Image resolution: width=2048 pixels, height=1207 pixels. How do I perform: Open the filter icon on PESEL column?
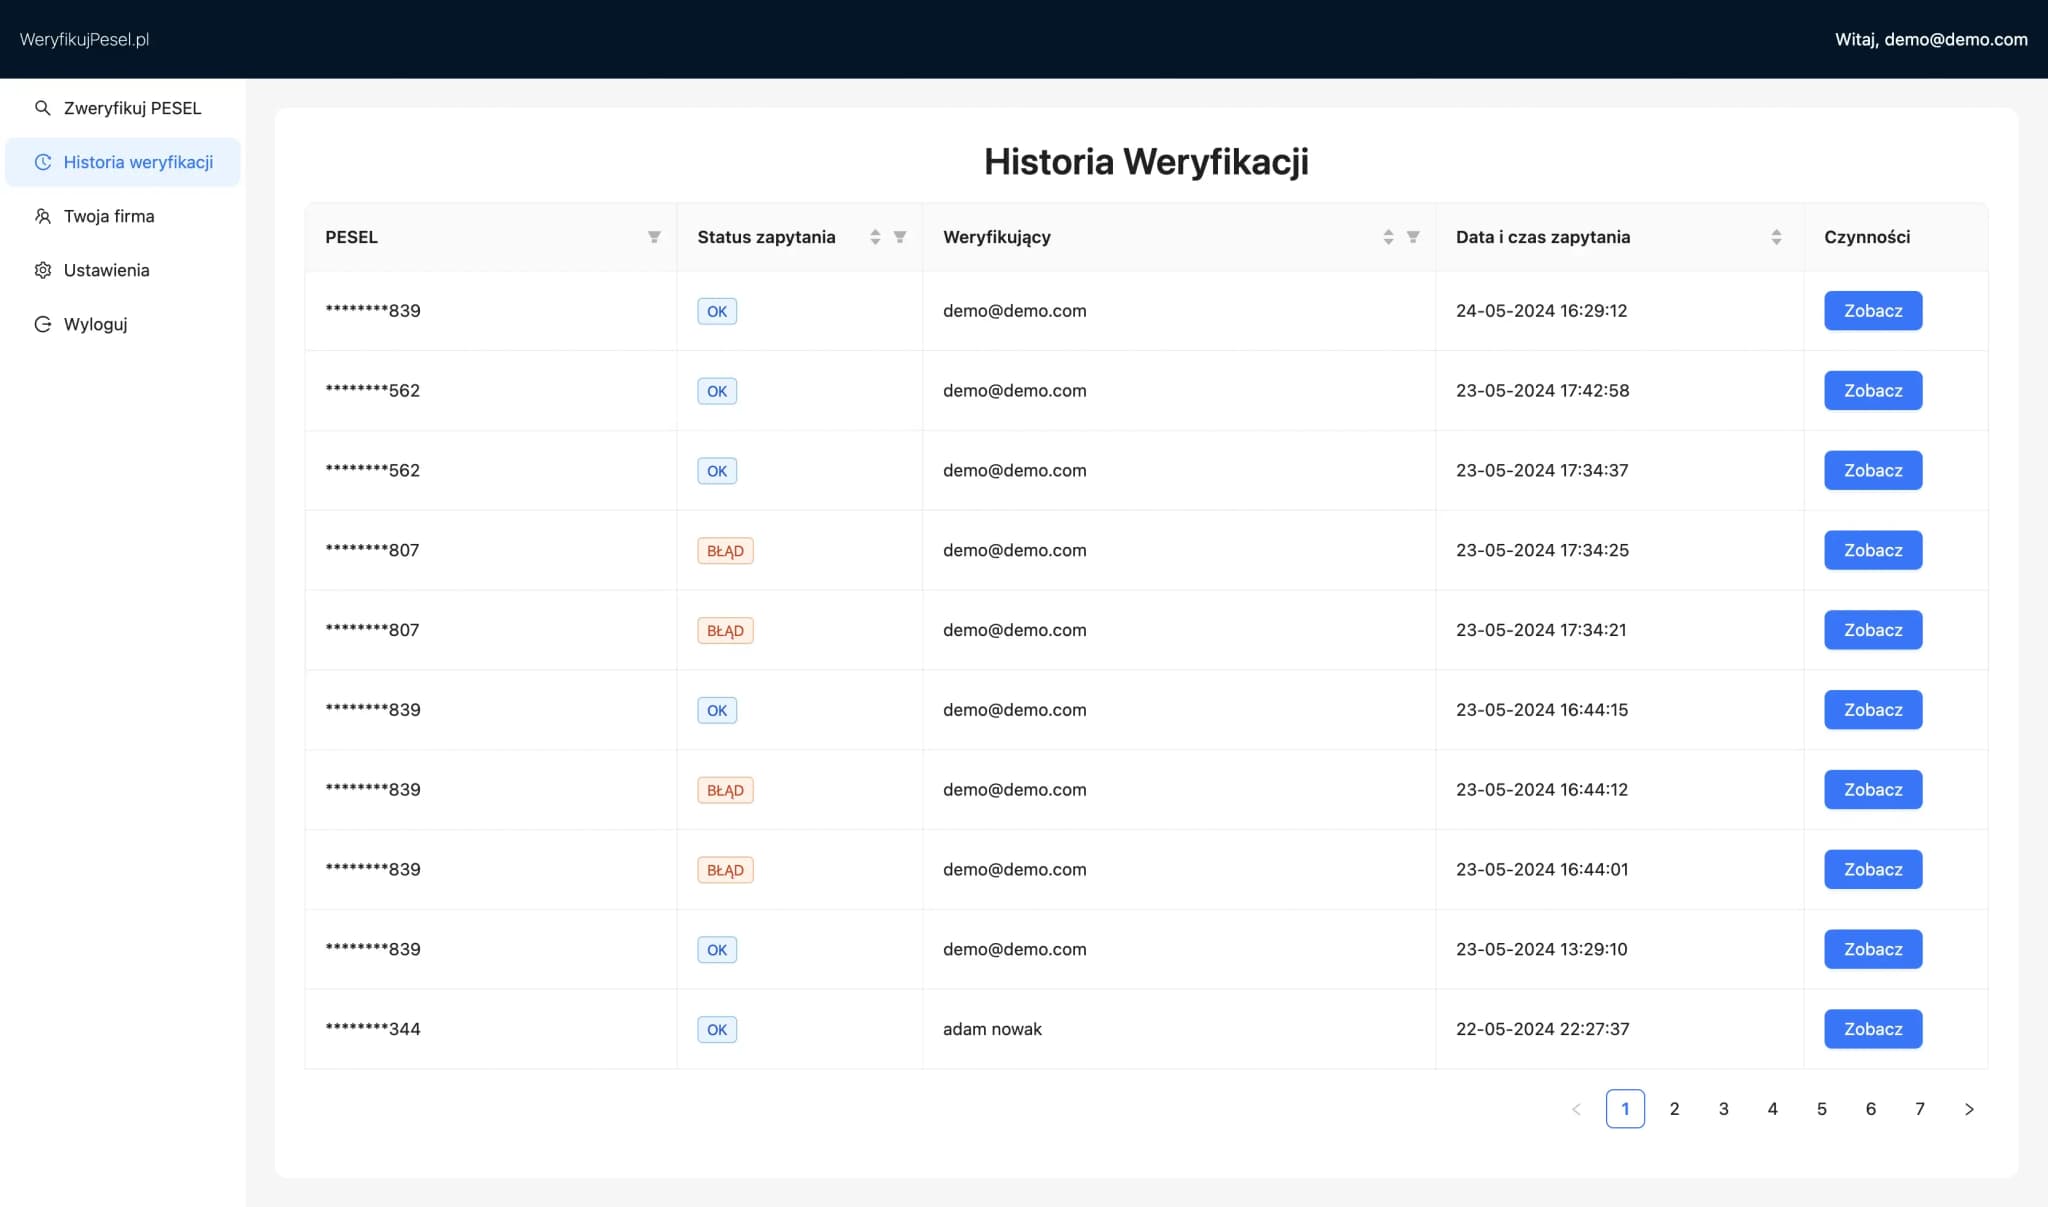[654, 236]
